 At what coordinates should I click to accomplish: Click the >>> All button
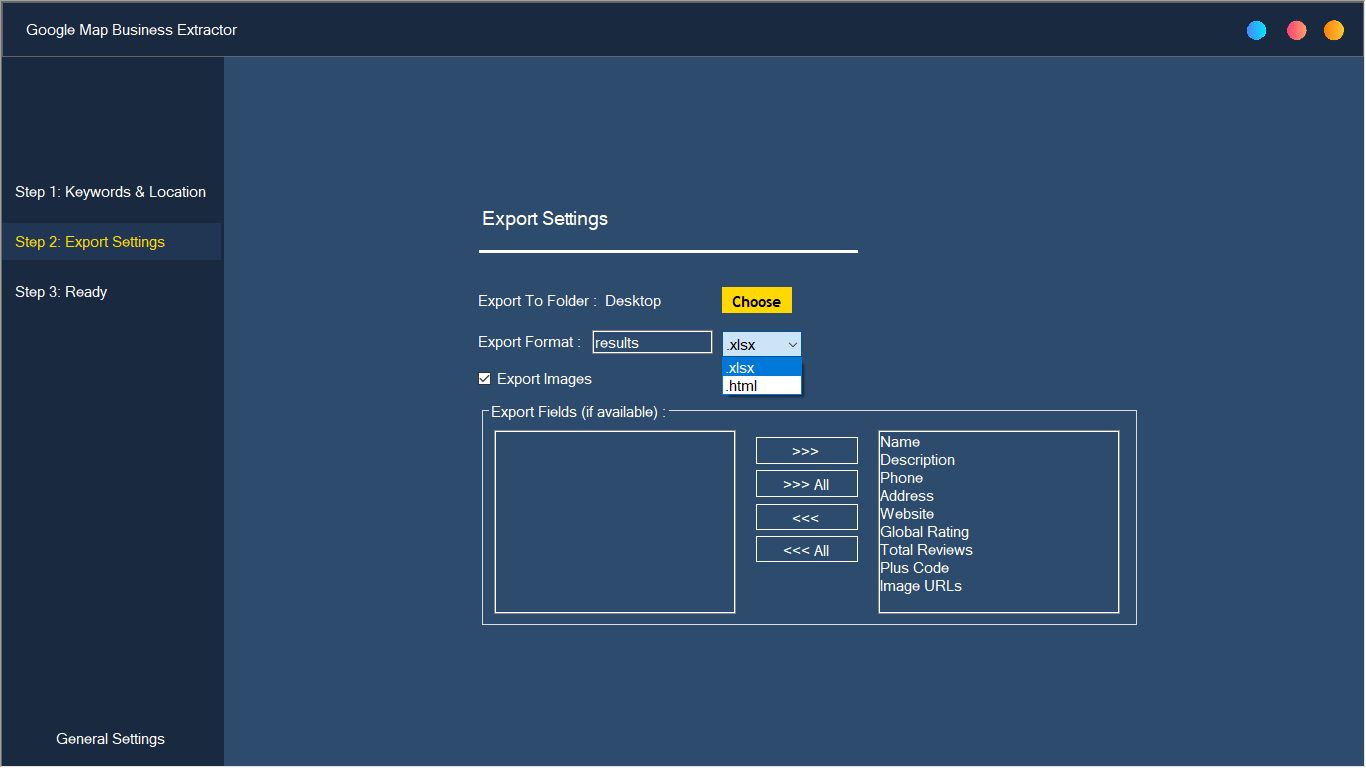coord(806,485)
